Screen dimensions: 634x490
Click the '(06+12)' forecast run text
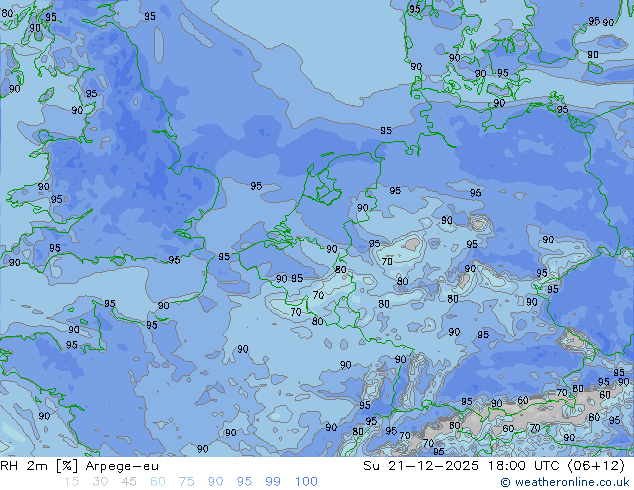[x=596, y=466]
